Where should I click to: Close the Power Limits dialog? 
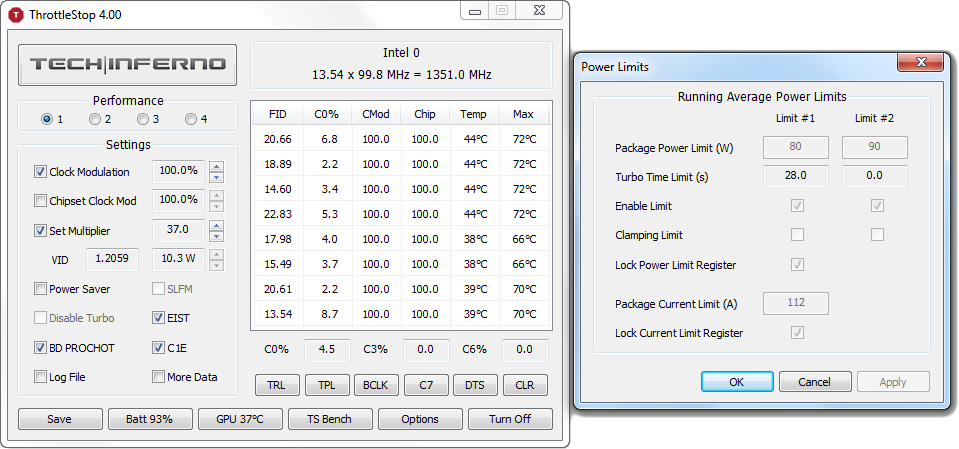921,61
